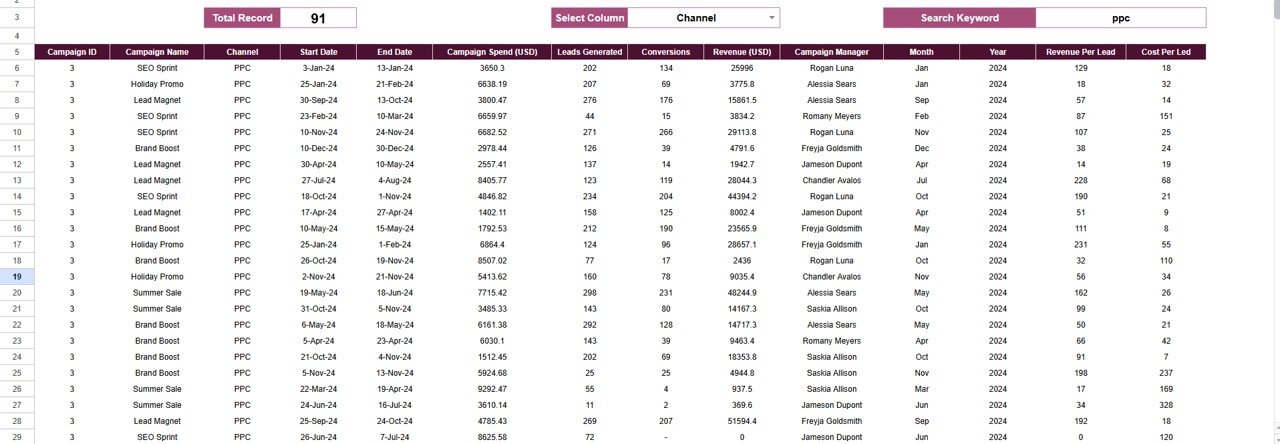
Task: Click the Select Column label
Action: pos(589,18)
